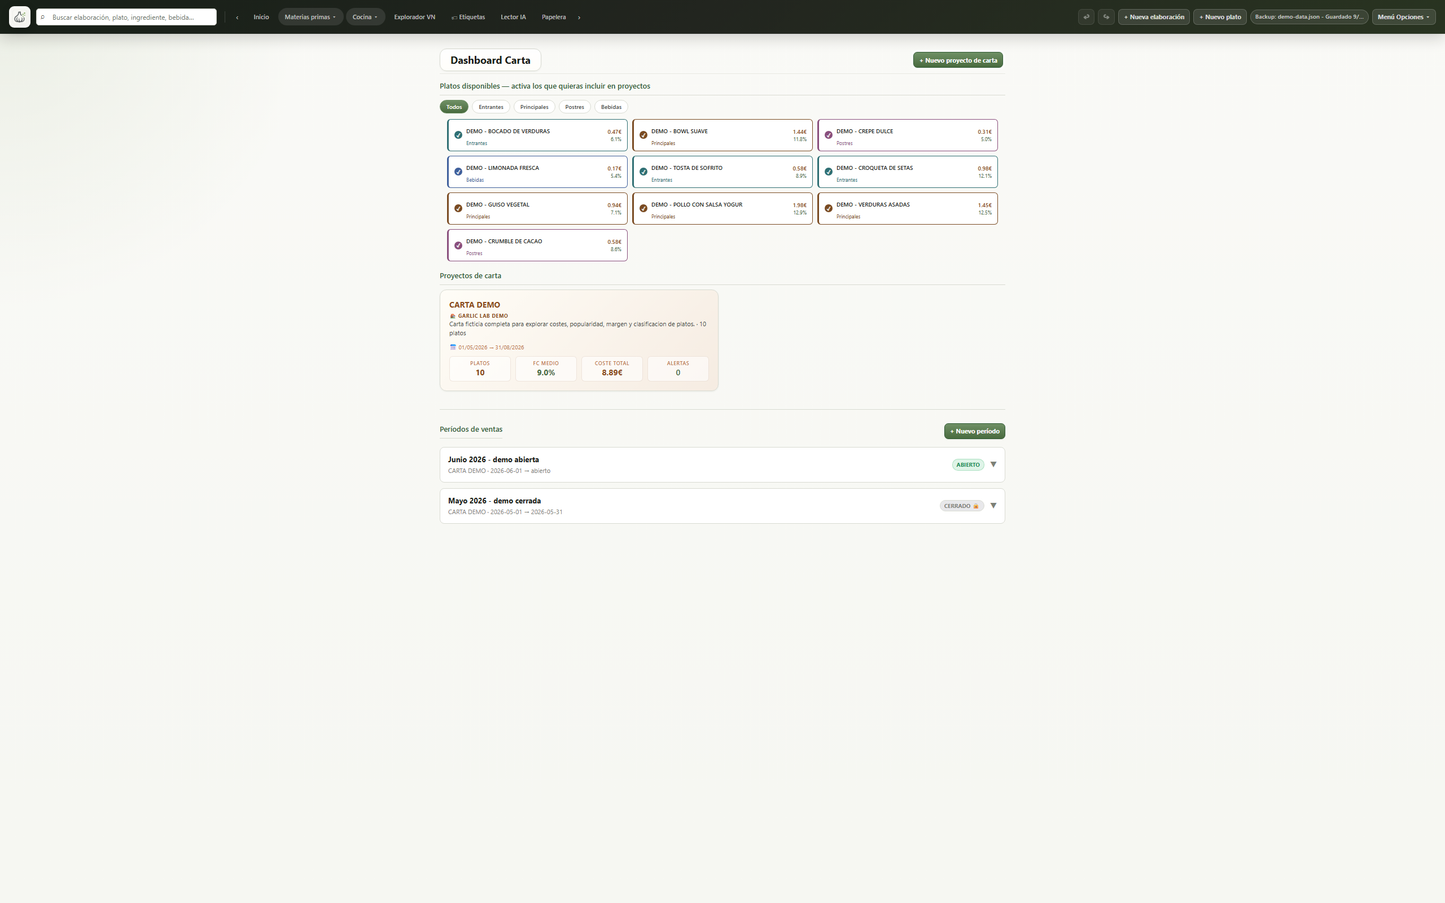Click the search magnifier icon
The width and height of the screenshot is (1445, 903).
point(43,17)
